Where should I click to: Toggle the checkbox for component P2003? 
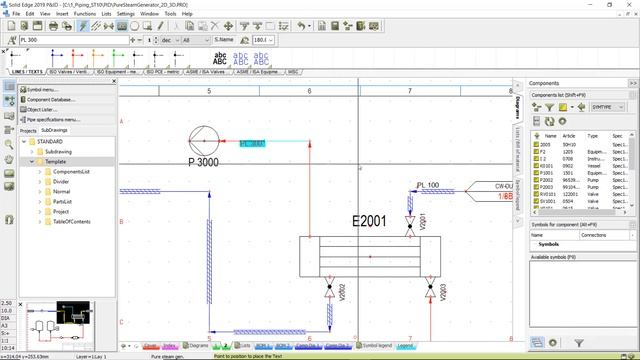point(536,187)
